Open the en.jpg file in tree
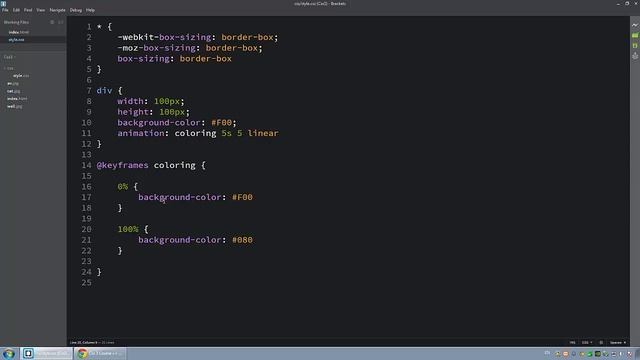640x360 pixels. pyautogui.click(x=13, y=83)
